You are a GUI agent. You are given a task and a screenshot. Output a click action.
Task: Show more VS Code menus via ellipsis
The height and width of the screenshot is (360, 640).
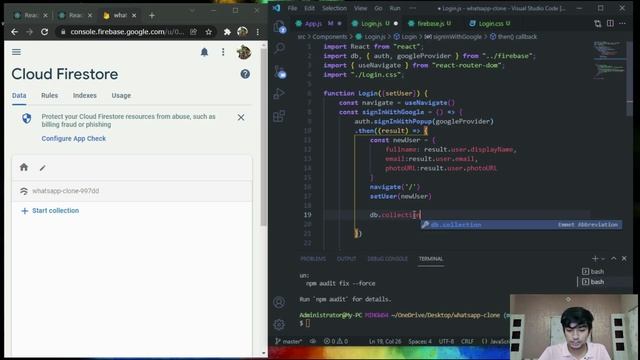click(412, 9)
